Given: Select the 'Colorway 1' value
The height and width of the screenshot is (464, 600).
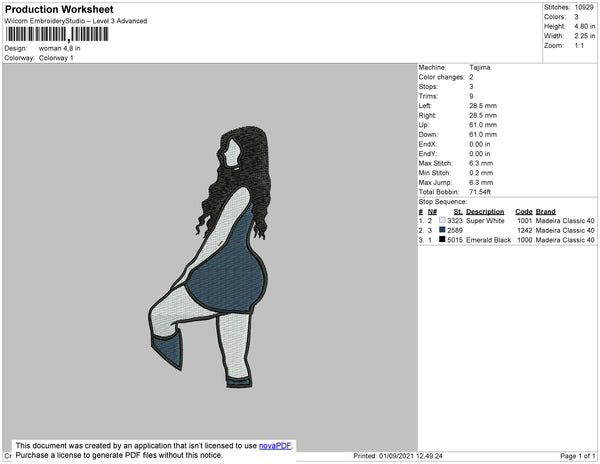Looking at the screenshot, I should pyautogui.click(x=56, y=58).
